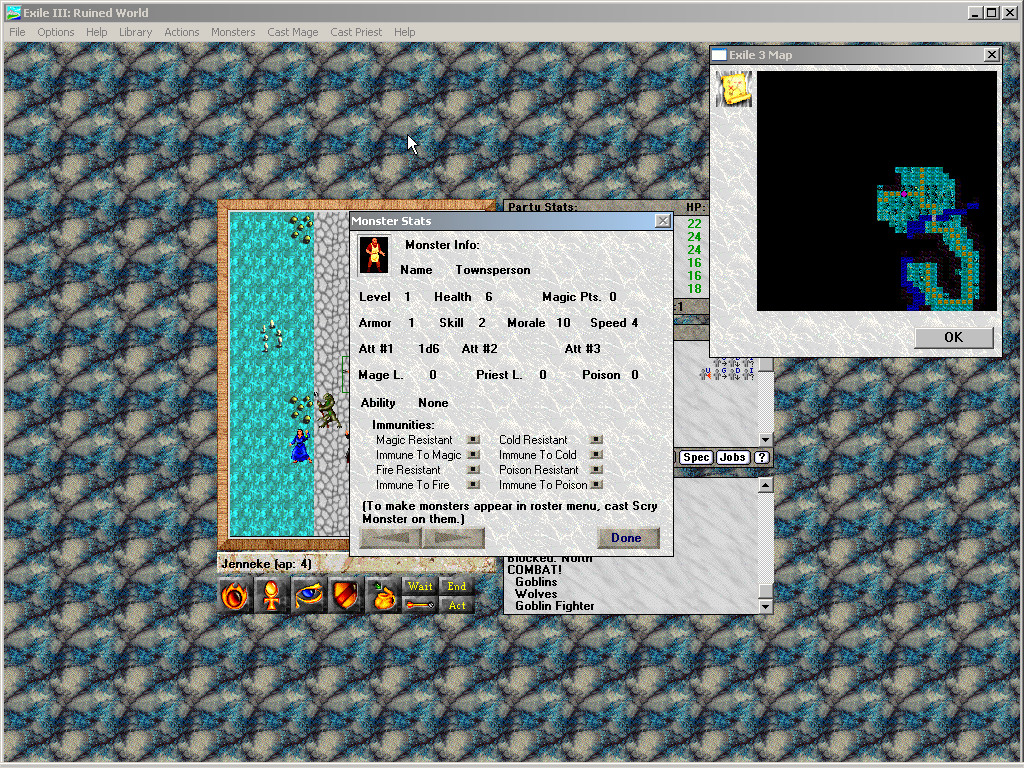Click the 'Goblin Fighter' log entry
The width and height of the screenshot is (1024, 768).
click(554, 605)
